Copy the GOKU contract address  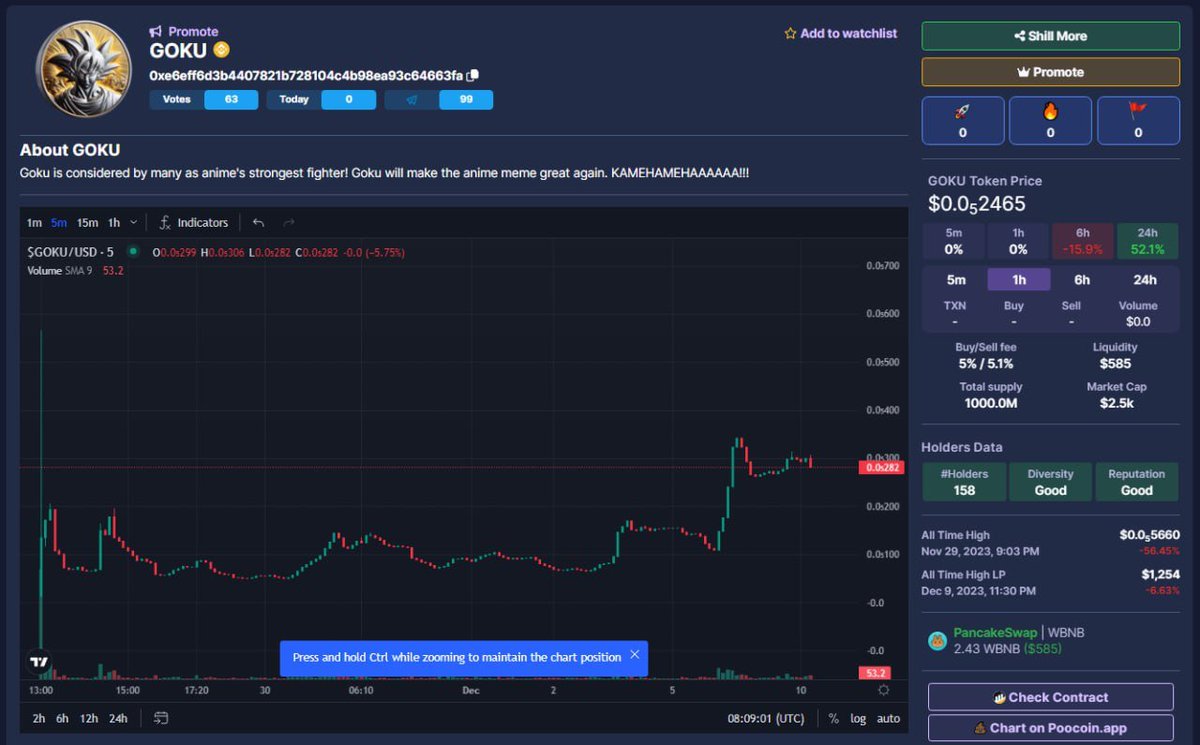[x=474, y=75]
